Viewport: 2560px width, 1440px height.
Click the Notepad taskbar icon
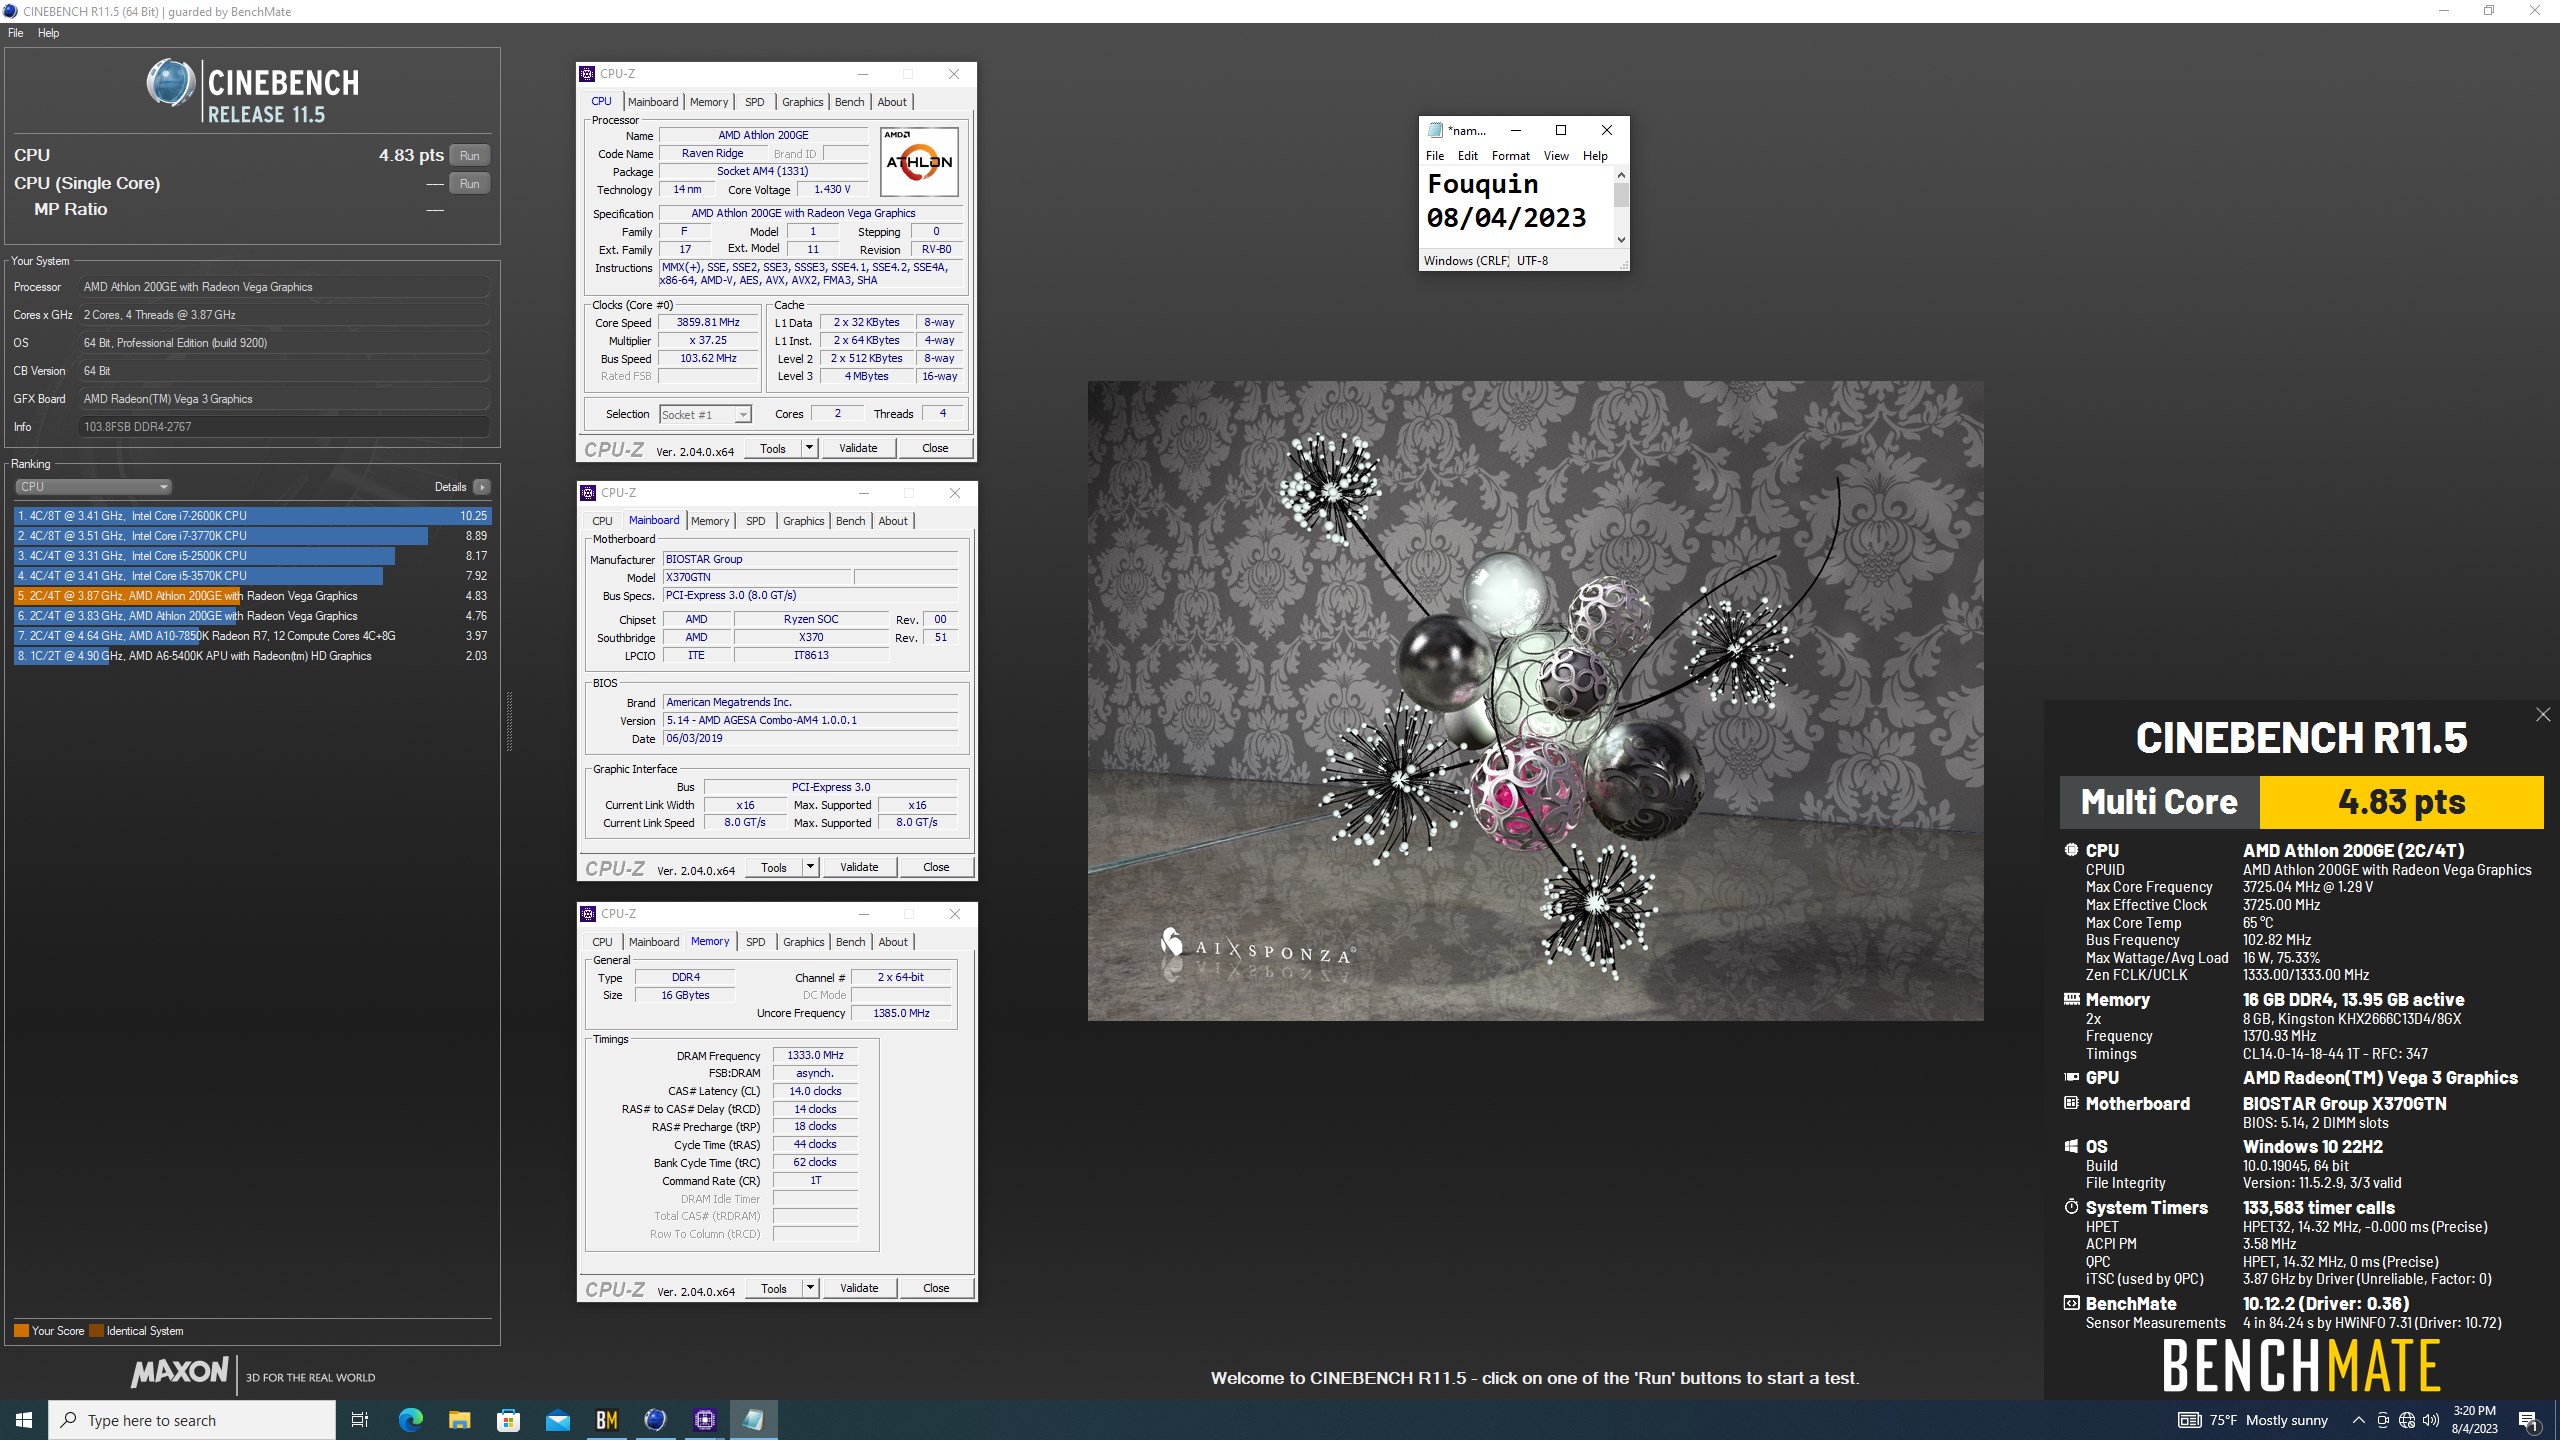pyautogui.click(x=753, y=1420)
